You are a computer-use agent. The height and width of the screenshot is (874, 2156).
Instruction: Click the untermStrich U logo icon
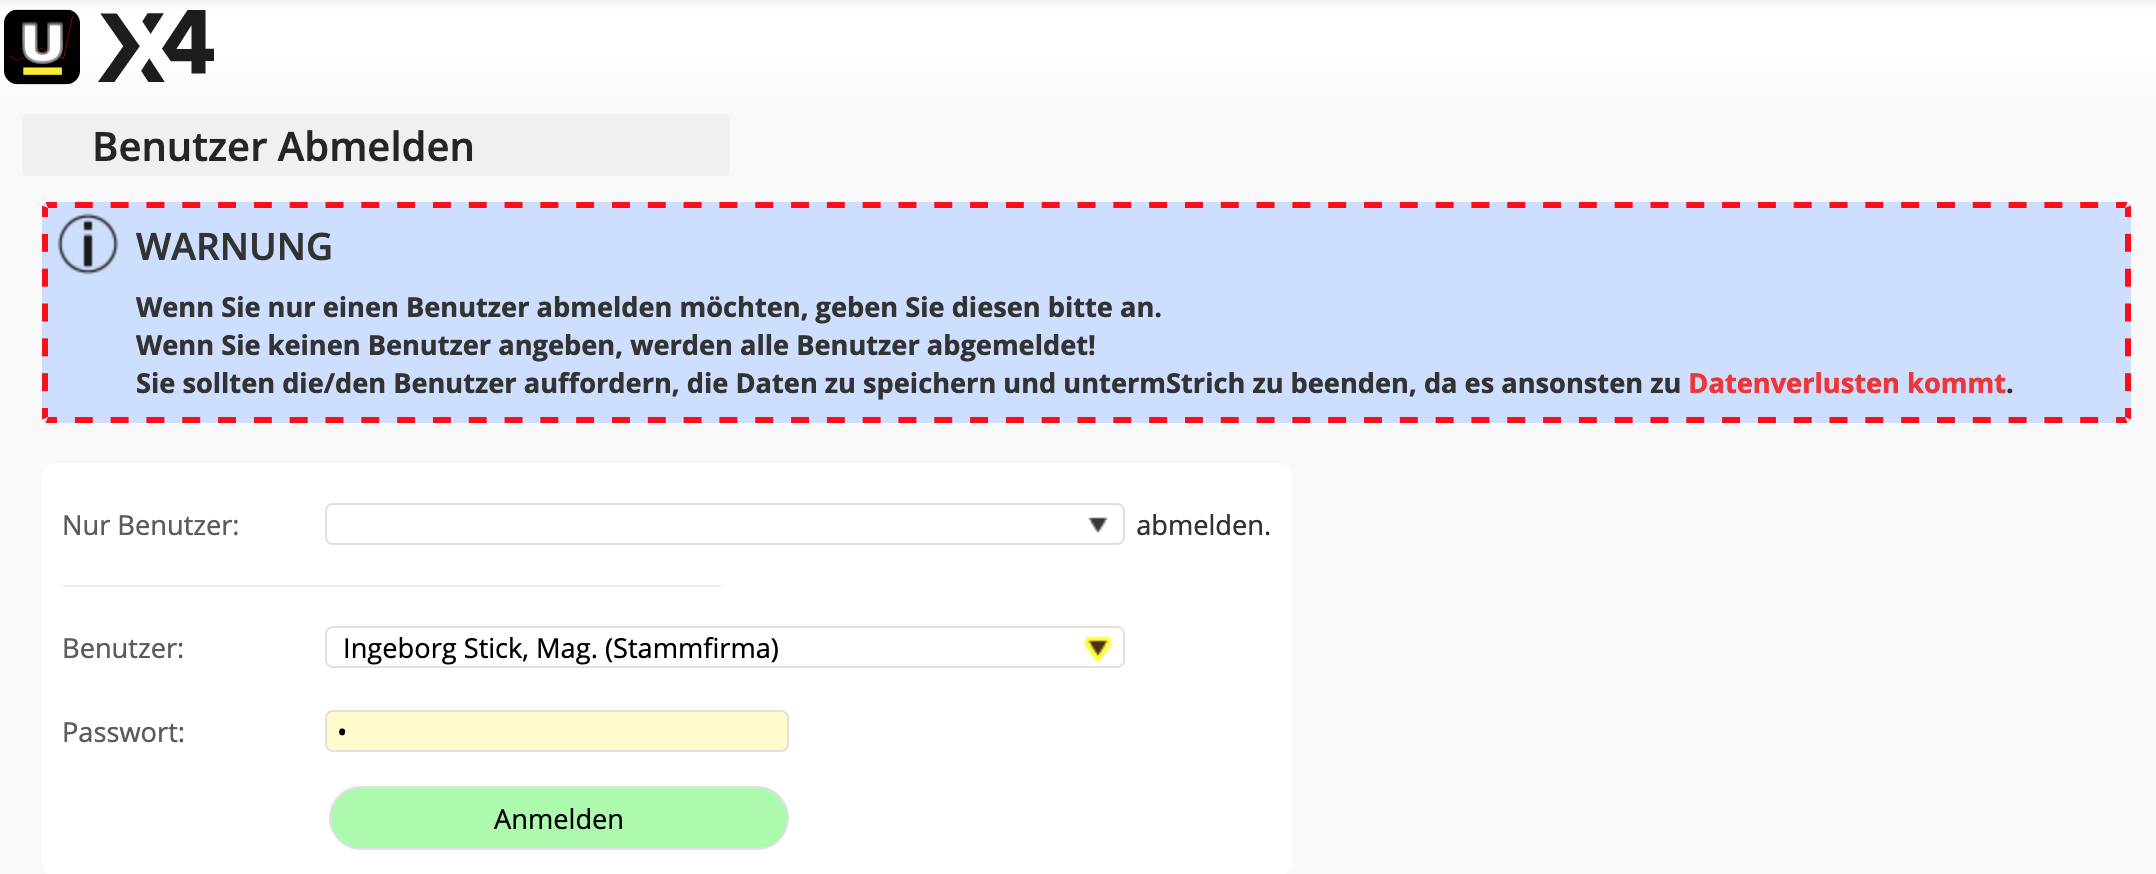pyautogui.click(x=42, y=46)
